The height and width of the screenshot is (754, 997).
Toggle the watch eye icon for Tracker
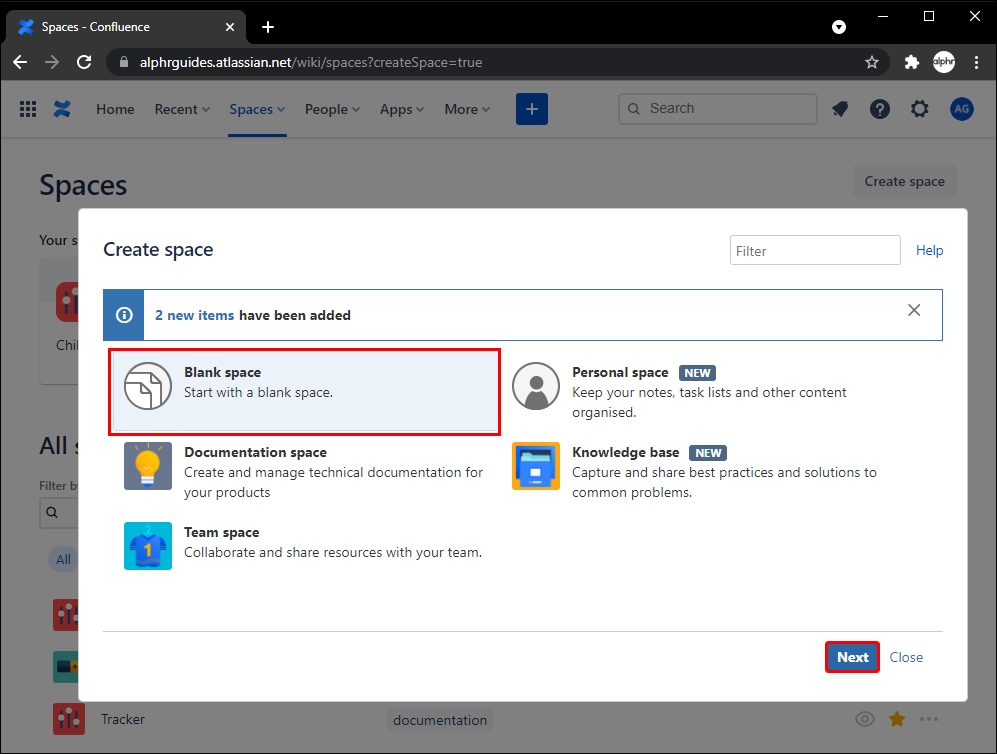[x=865, y=719]
